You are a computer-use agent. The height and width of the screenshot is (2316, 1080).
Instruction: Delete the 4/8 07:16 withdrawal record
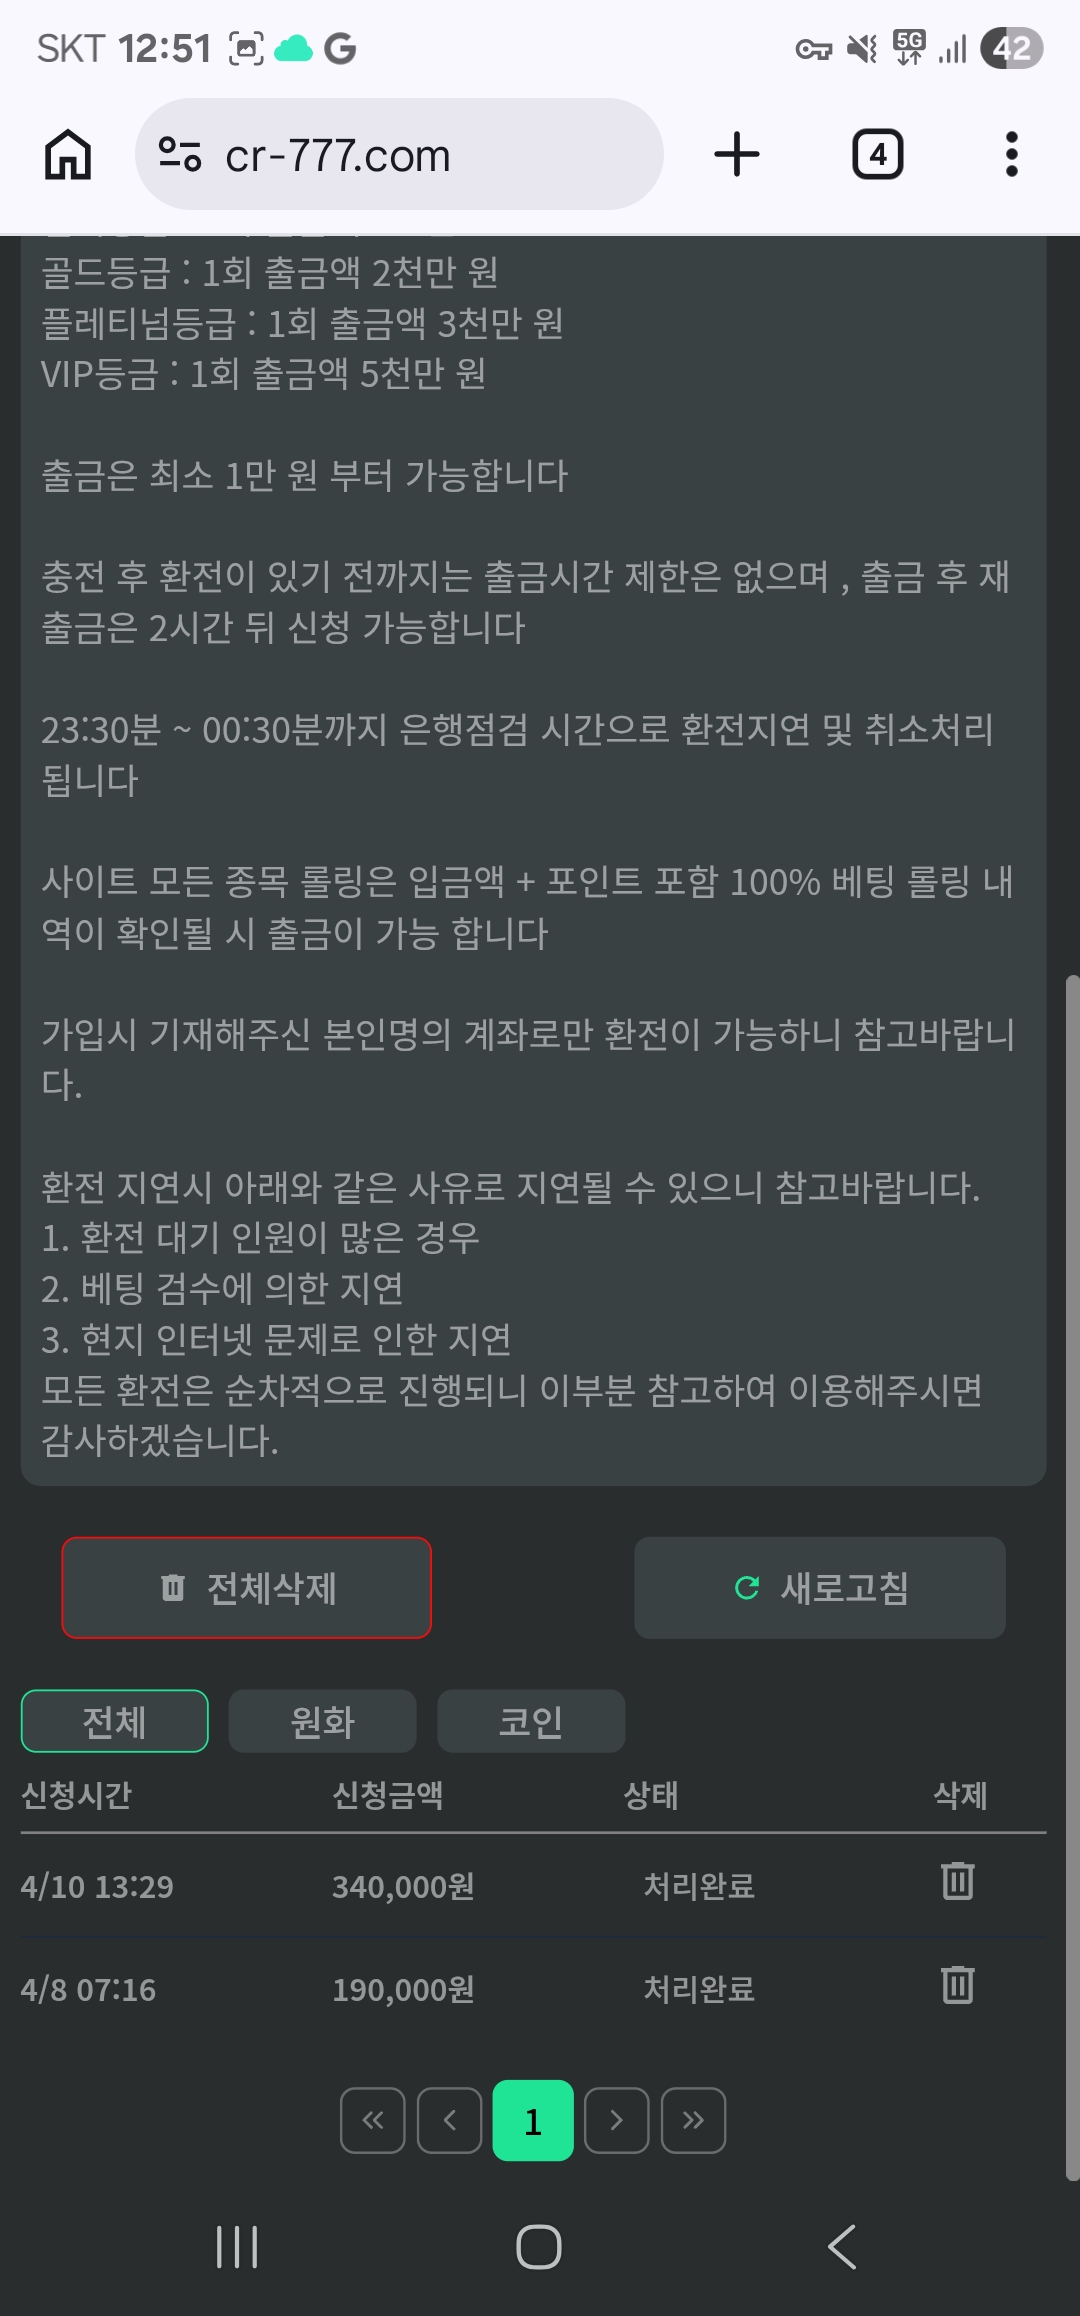(958, 1985)
